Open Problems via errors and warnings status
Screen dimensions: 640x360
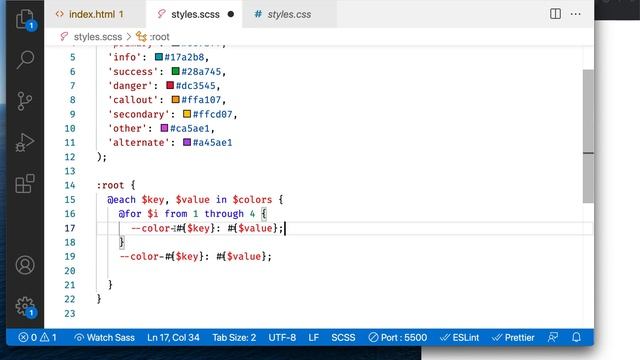pyautogui.click(x=37, y=338)
